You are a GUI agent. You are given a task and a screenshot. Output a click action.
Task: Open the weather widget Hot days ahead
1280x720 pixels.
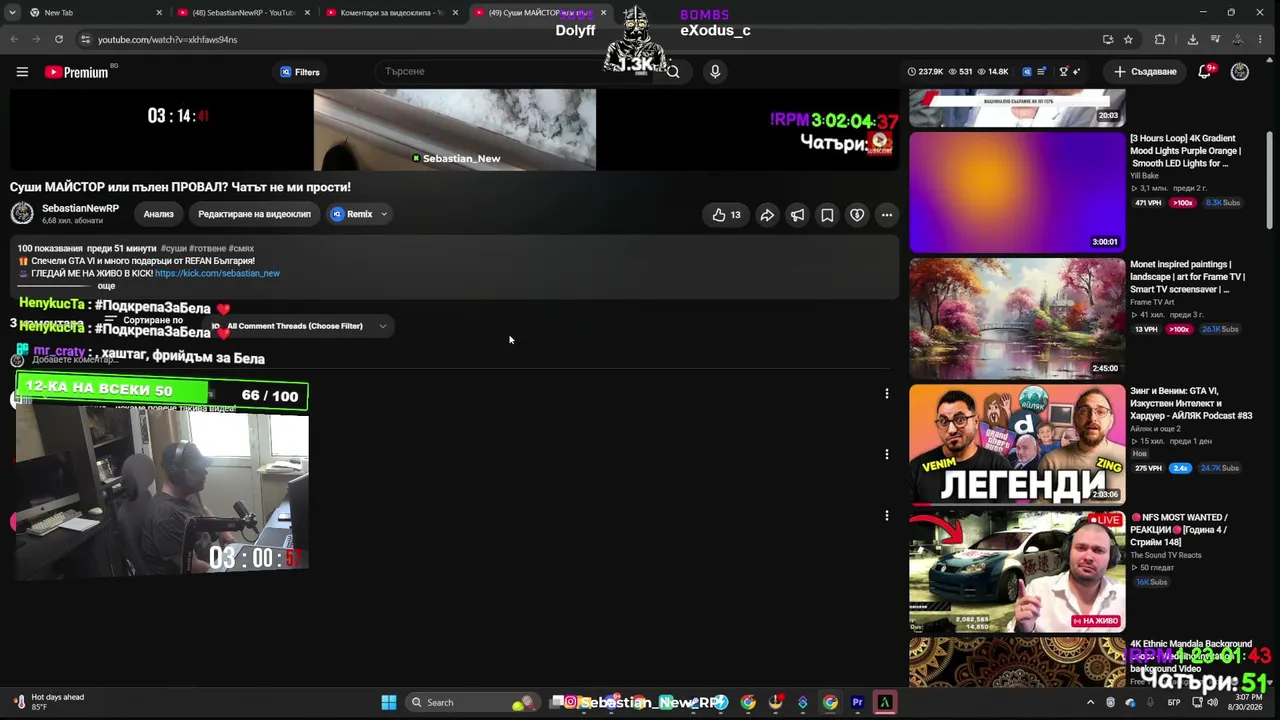point(48,702)
